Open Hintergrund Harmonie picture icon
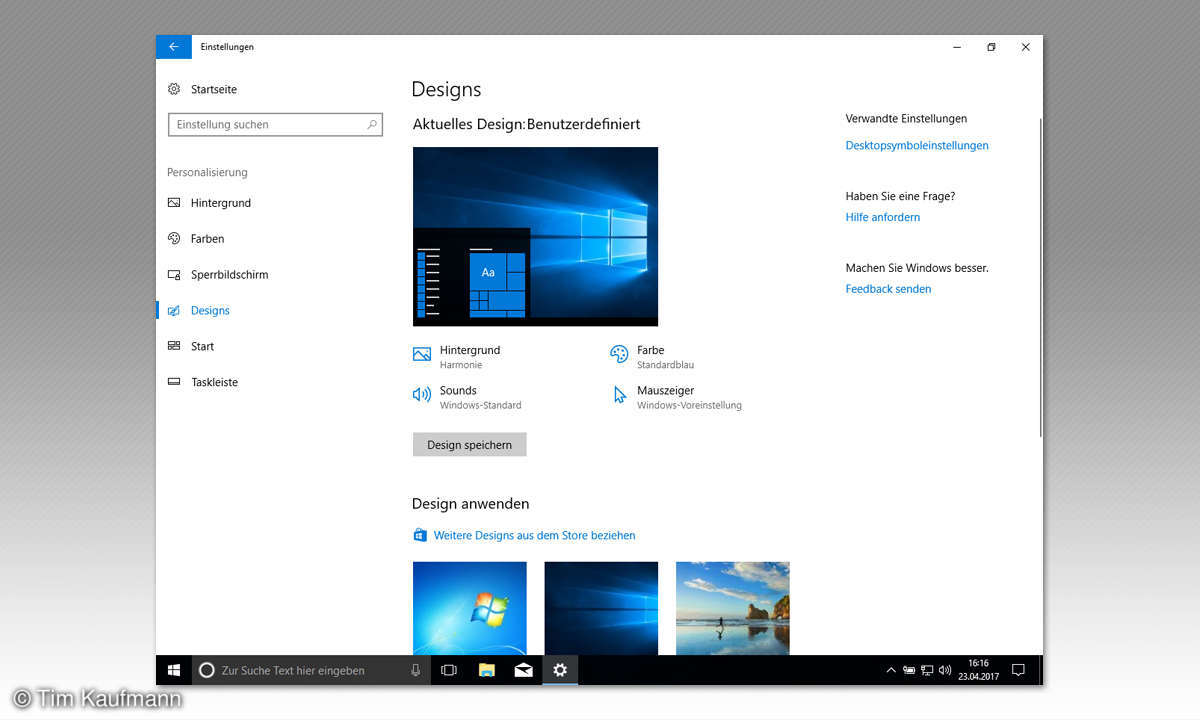 (x=421, y=354)
